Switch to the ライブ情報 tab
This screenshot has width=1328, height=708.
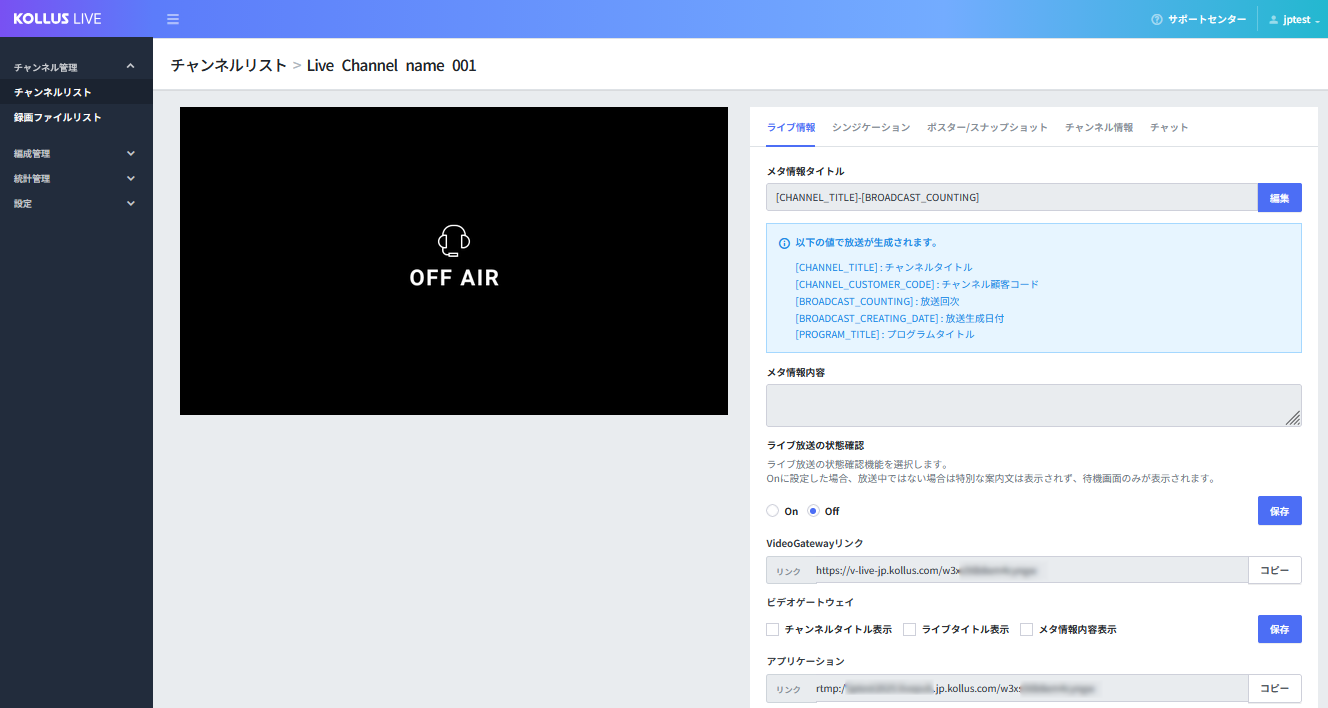coord(791,127)
